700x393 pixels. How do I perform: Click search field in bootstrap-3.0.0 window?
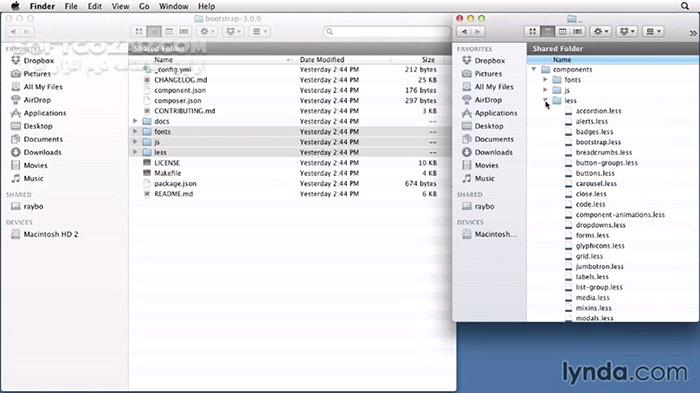[387, 31]
